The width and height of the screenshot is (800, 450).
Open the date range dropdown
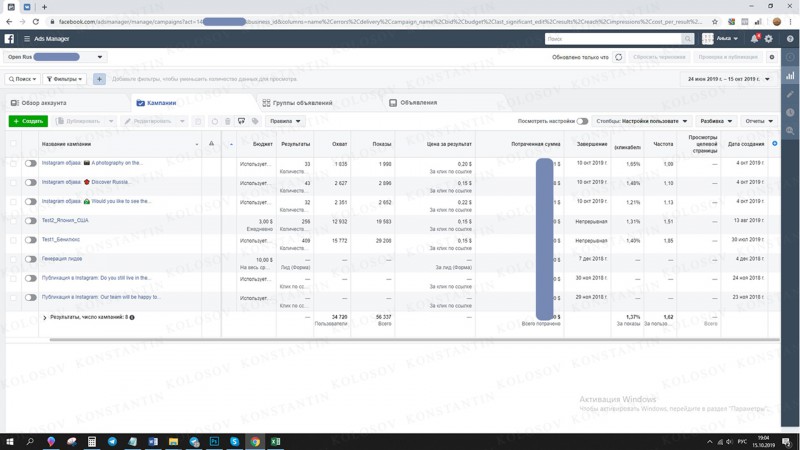pos(729,79)
